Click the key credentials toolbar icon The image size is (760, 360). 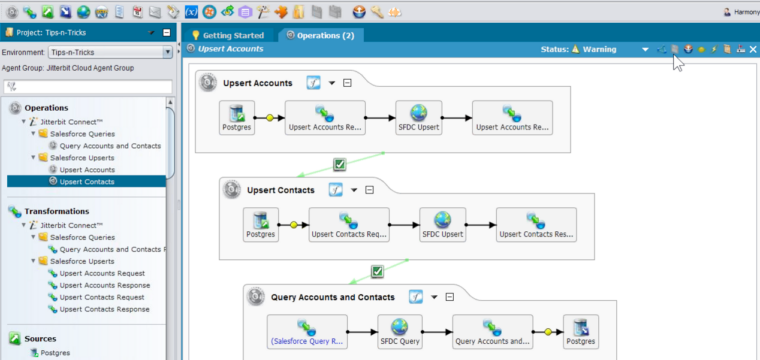[x=377, y=12]
